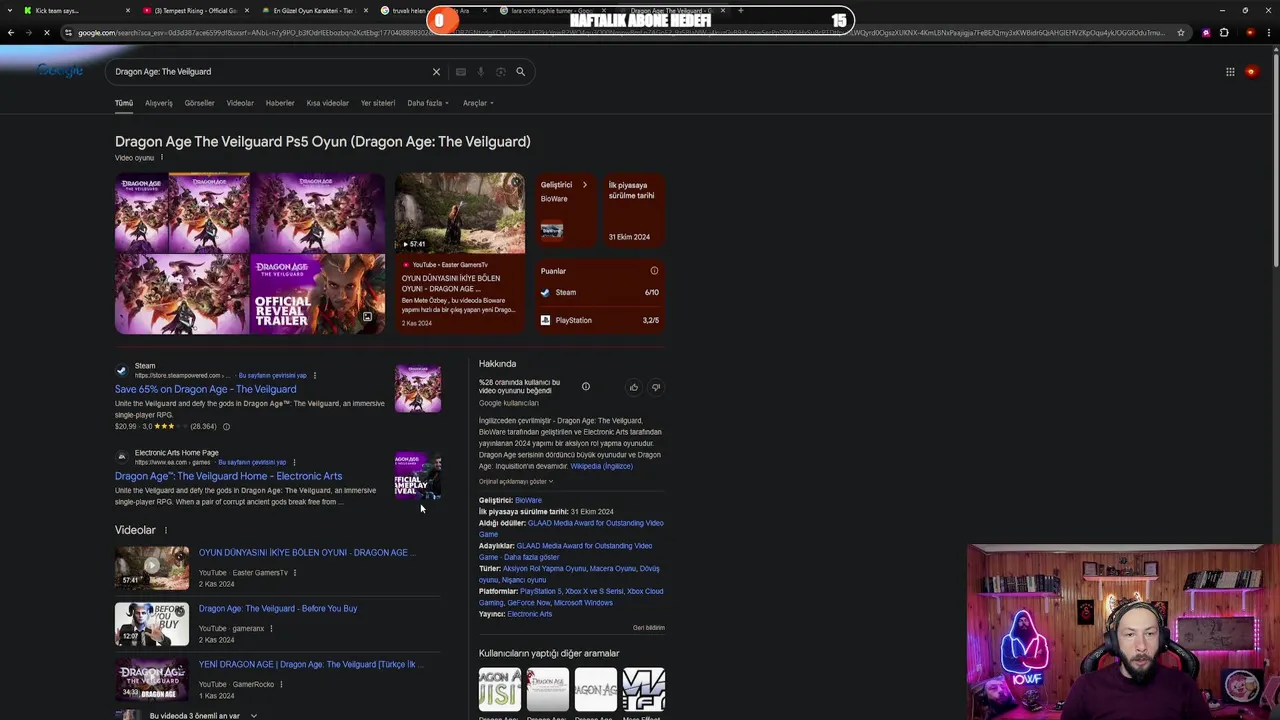The height and width of the screenshot is (720, 1280).
Task: Open info icon beside user rating percentage
Action: (x=586, y=387)
